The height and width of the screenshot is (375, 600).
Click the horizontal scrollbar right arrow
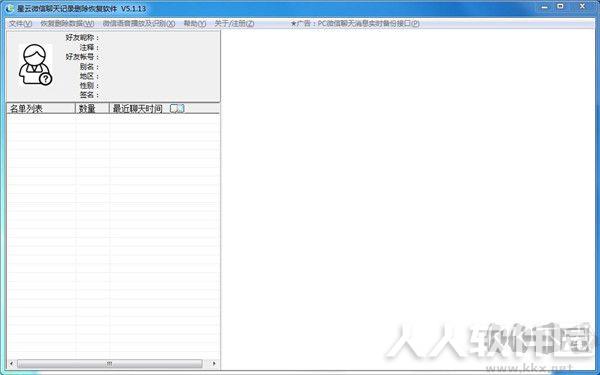pyautogui.click(x=214, y=363)
